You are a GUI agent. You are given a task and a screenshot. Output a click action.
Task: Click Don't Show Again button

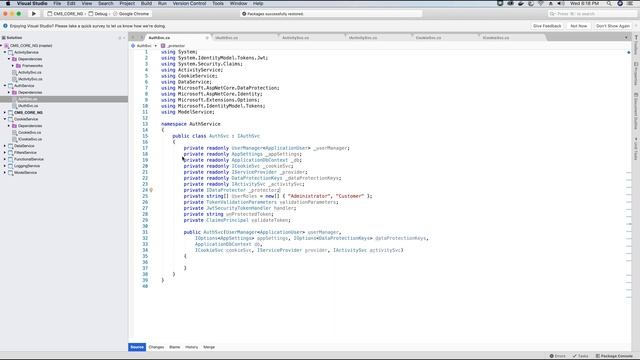click(x=613, y=26)
